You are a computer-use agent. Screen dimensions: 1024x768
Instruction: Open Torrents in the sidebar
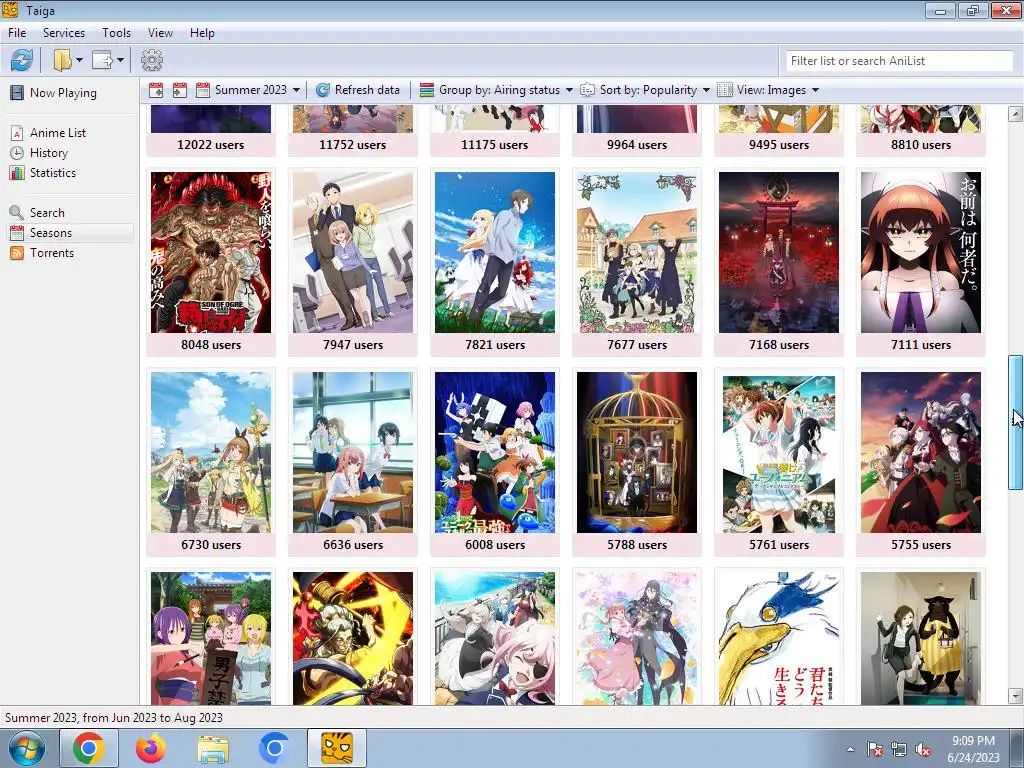pos(52,253)
